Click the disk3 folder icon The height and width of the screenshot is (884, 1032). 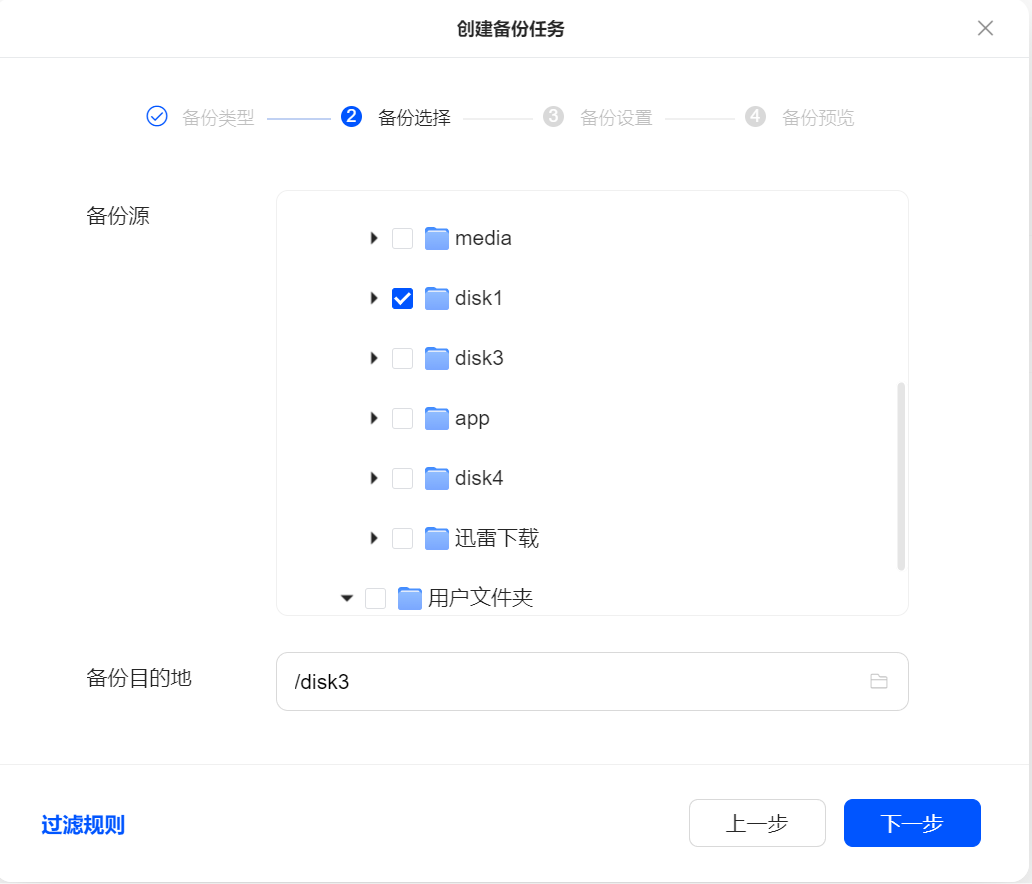436,358
